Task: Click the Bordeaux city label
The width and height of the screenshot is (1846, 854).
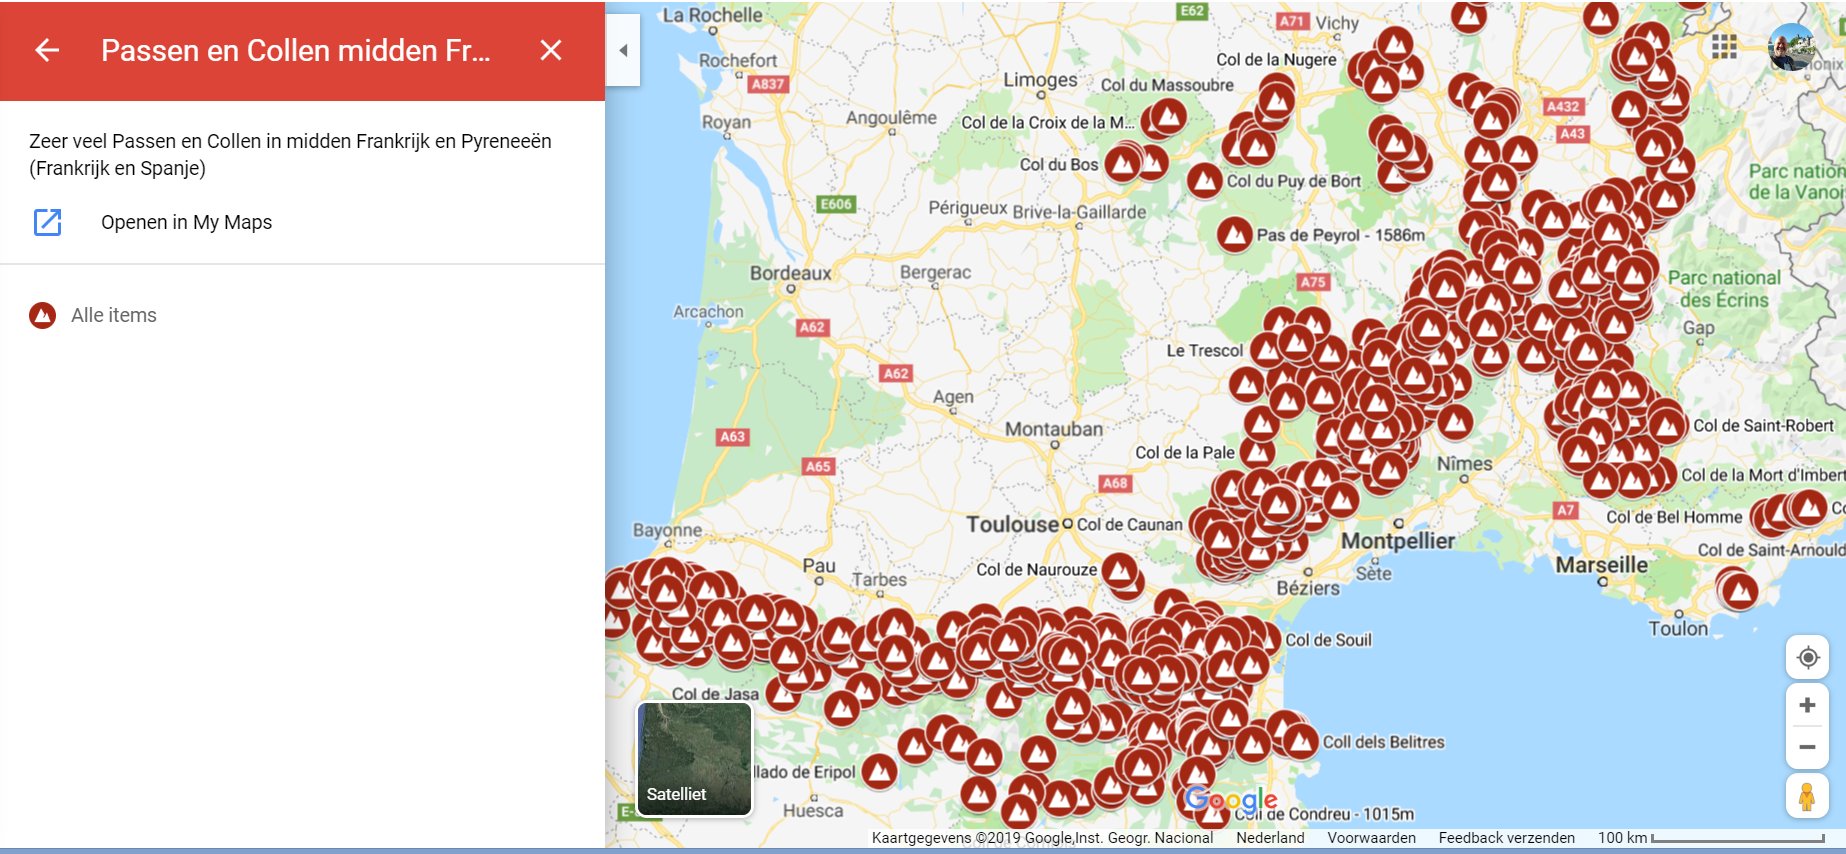Action: tap(791, 273)
